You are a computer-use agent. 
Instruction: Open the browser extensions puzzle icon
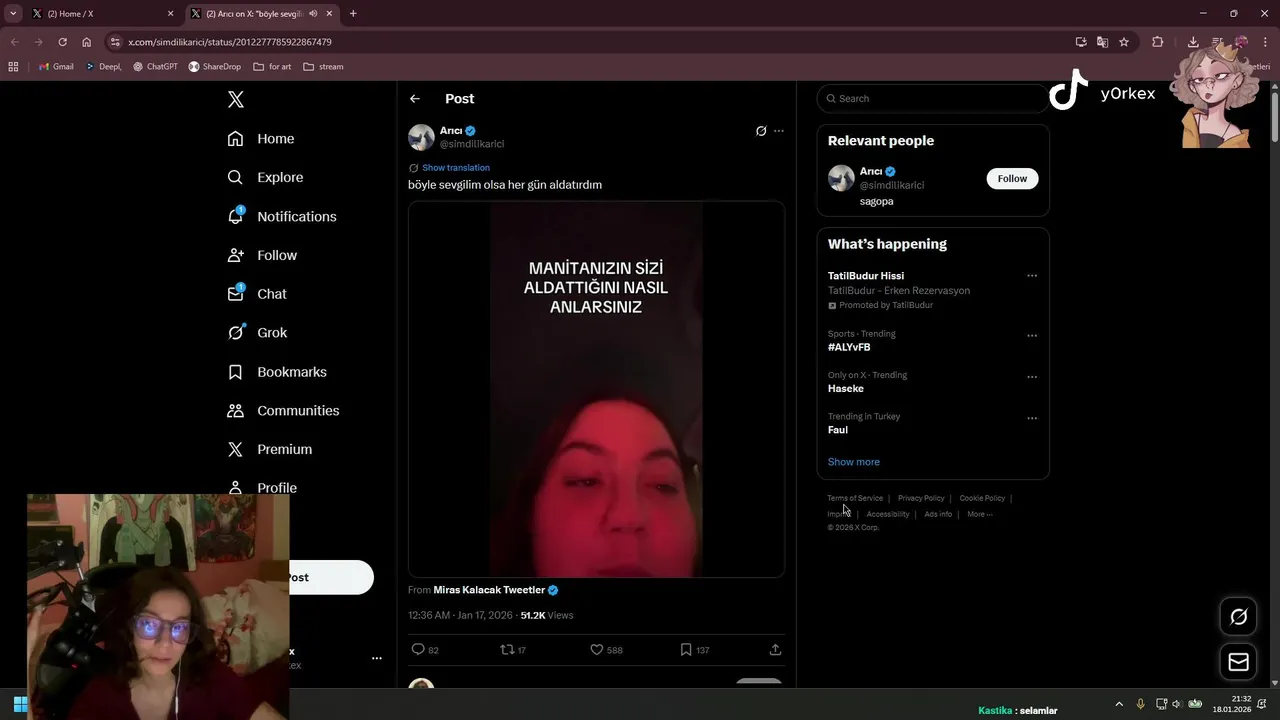click(1158, 42)
